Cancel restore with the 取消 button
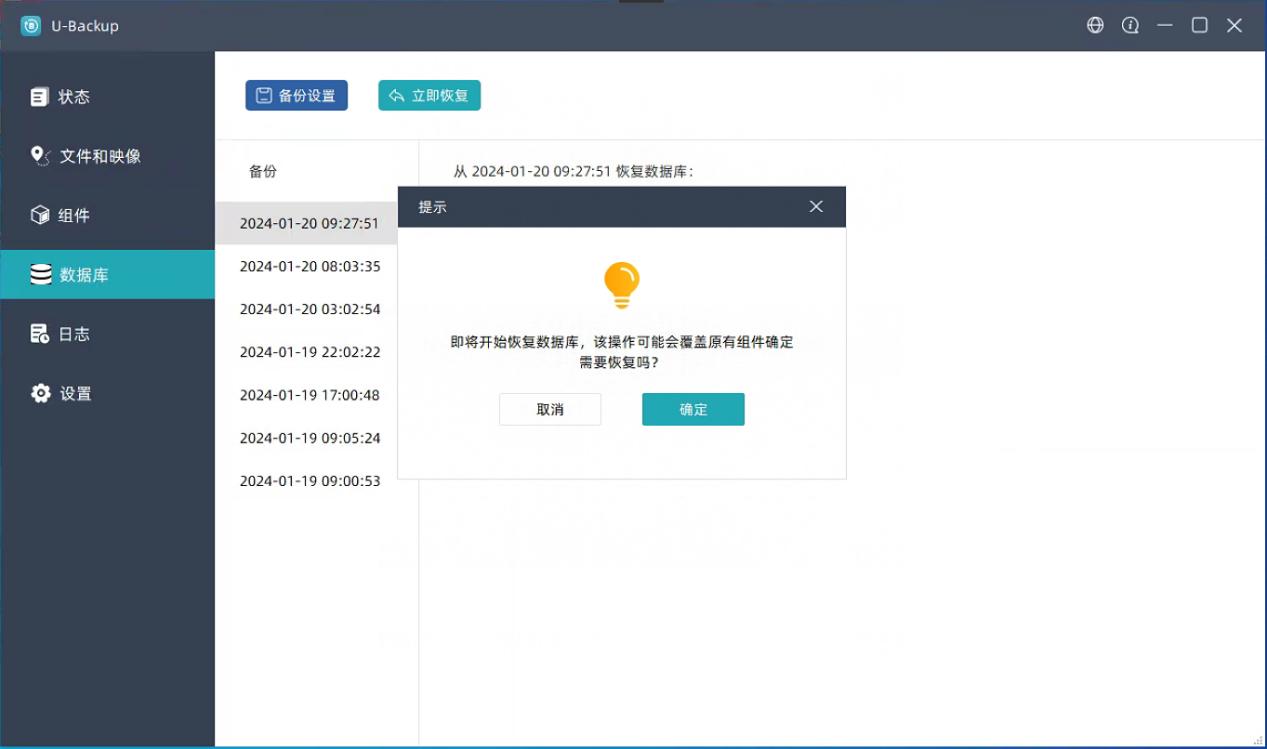Image resolution: width=1267 pixels, height=749 pixels. [550, 409]
